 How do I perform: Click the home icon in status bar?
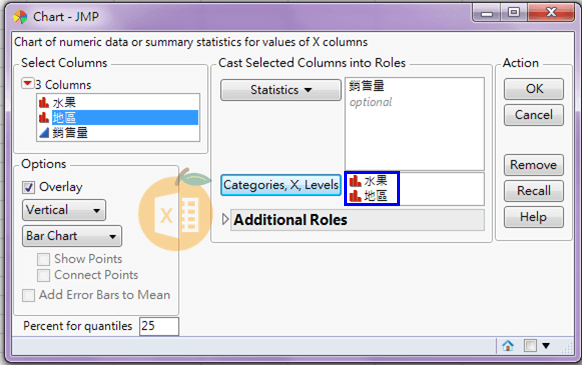coord(508,346)
